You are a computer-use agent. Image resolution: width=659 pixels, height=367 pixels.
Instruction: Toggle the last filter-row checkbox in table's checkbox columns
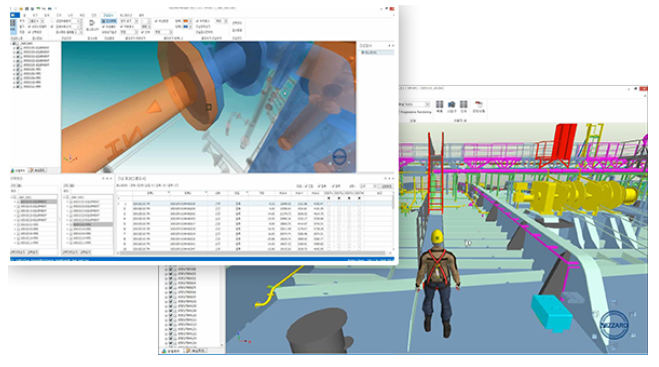pyautogui.click(x=359, y=198)
